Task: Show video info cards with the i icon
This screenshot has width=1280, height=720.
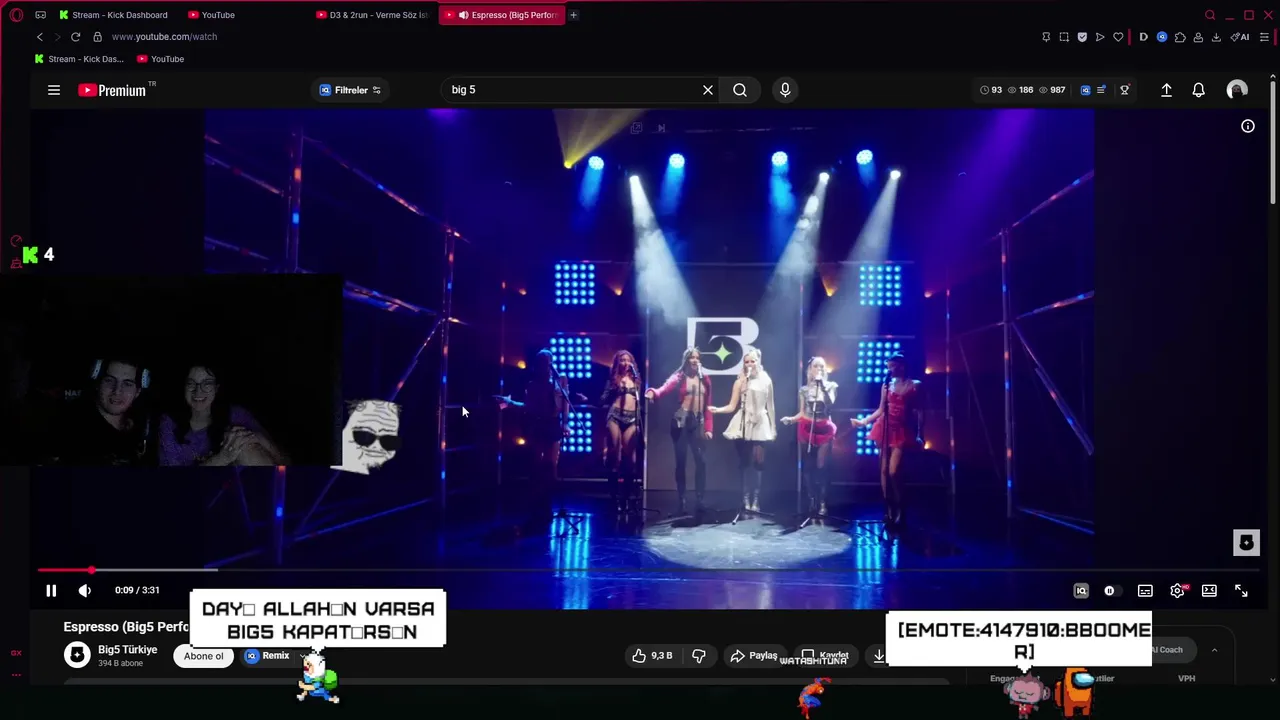Action: pos(1248,126)
